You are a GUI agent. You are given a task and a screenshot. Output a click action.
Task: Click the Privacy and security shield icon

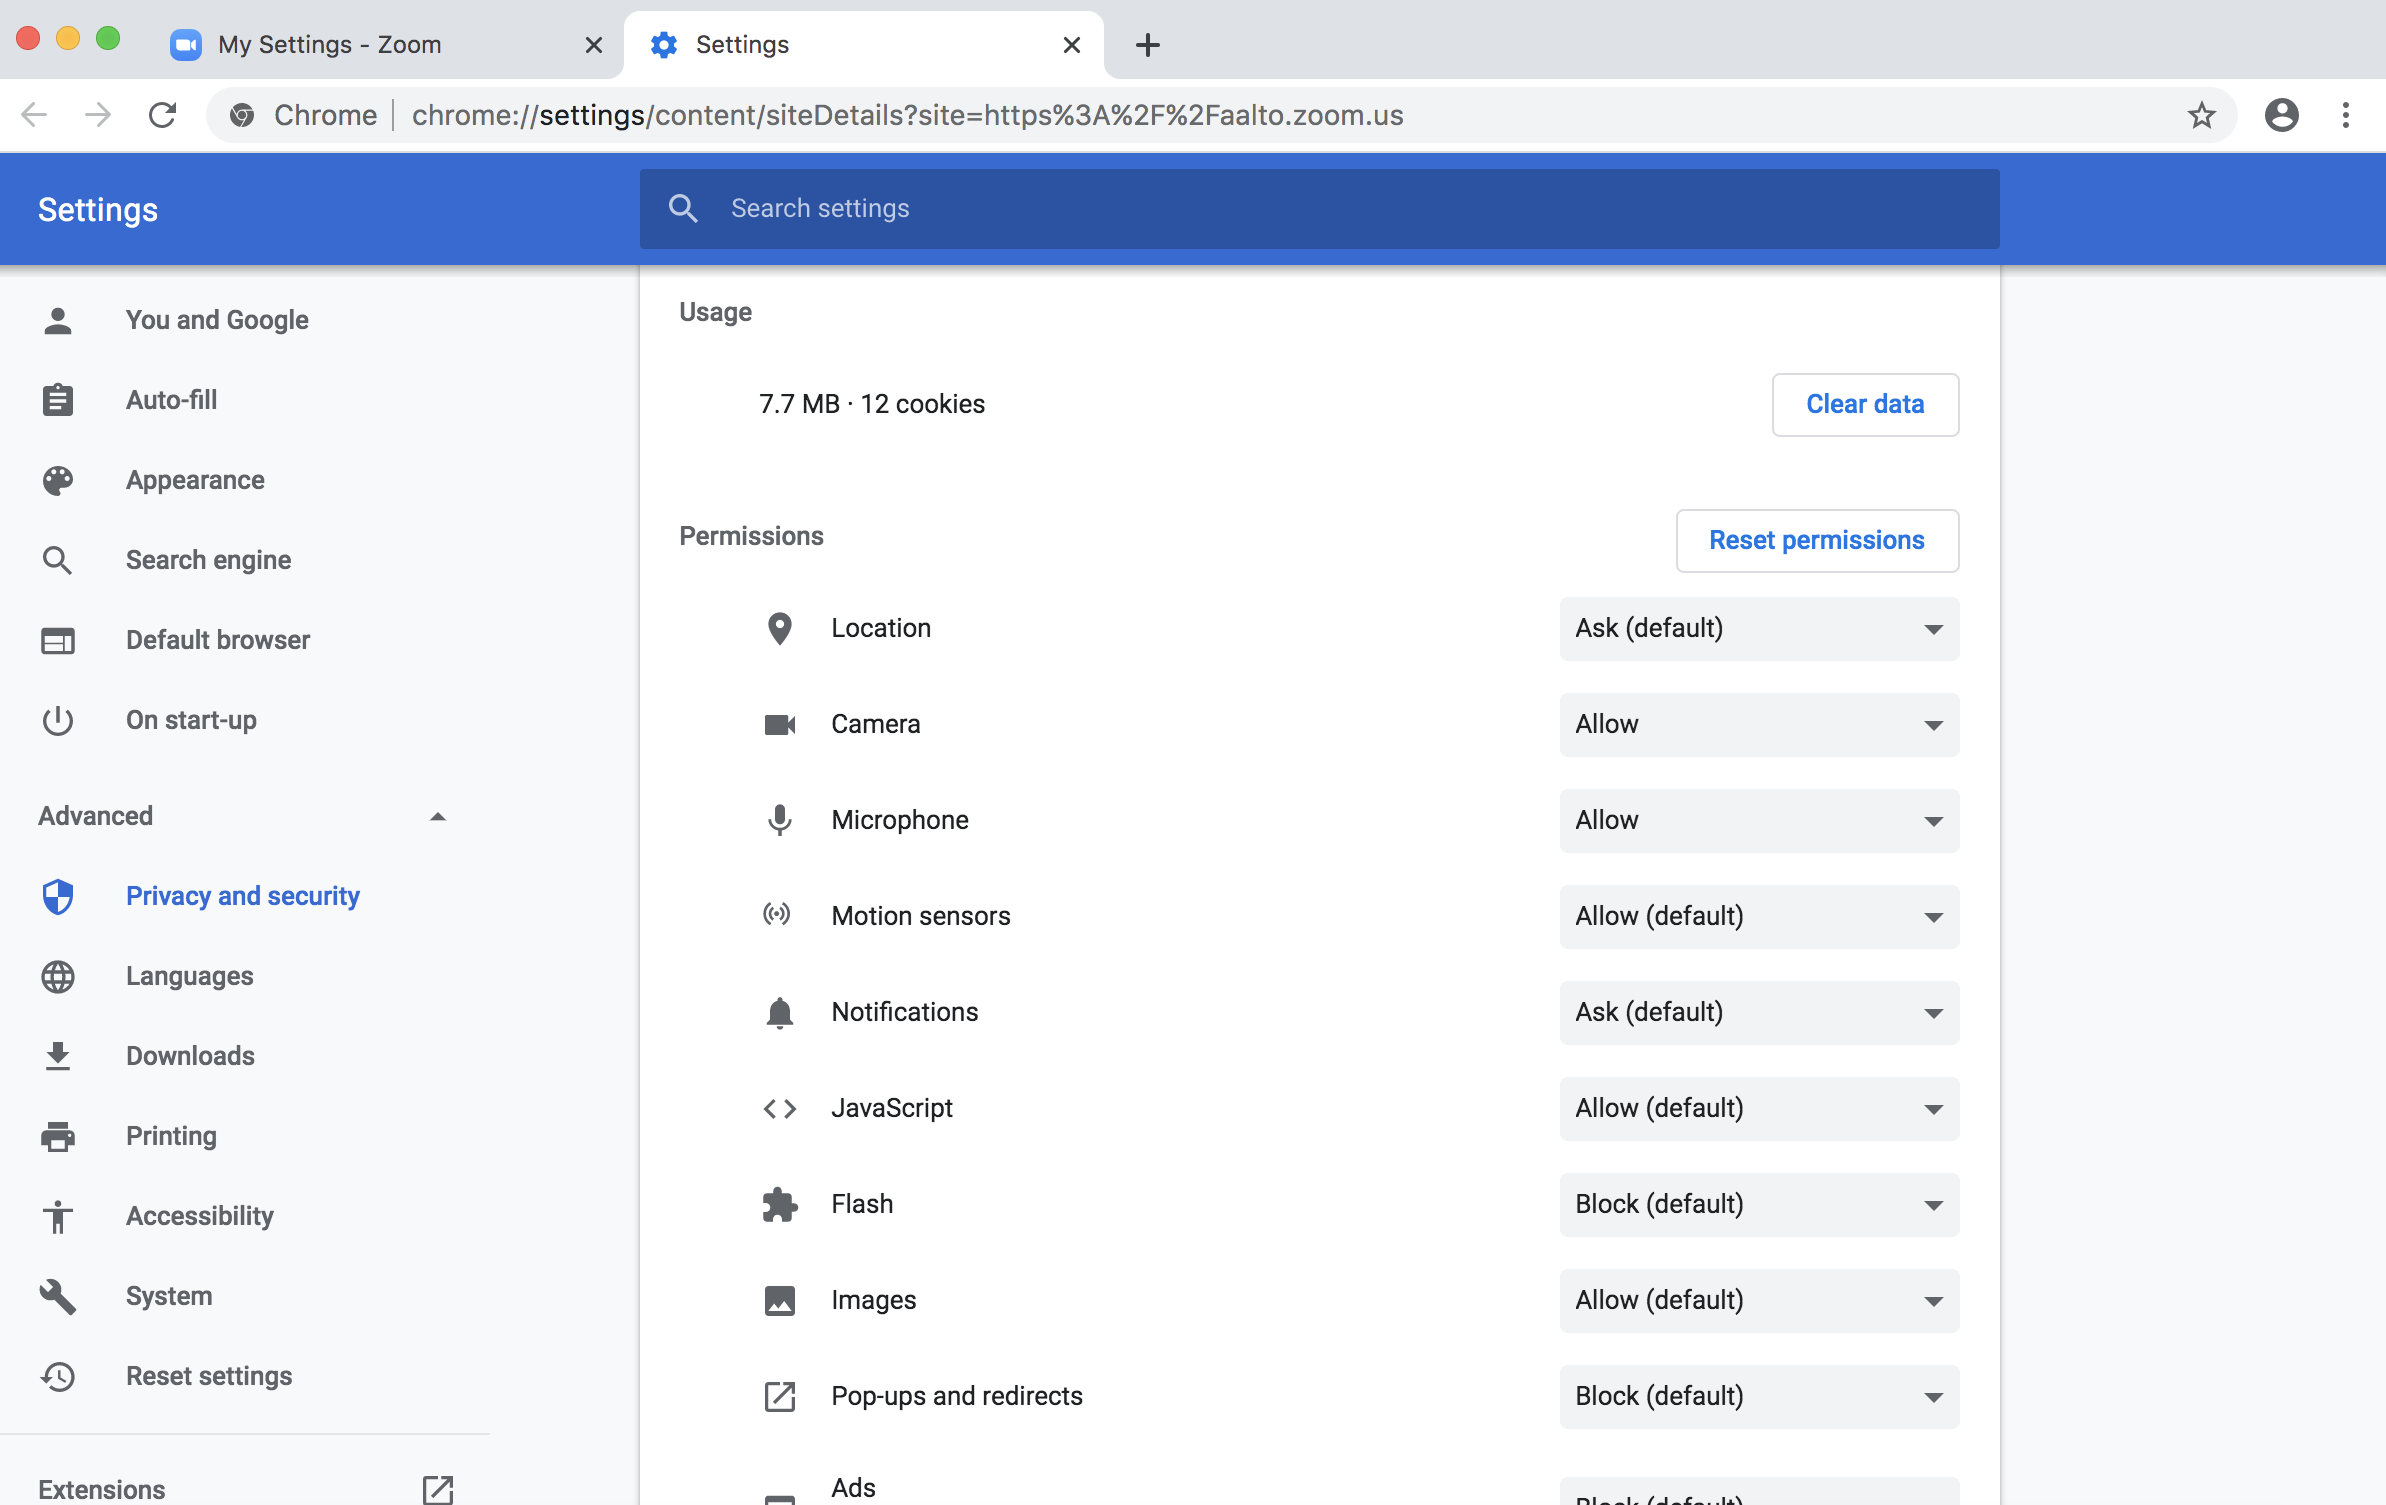(58, 896)
